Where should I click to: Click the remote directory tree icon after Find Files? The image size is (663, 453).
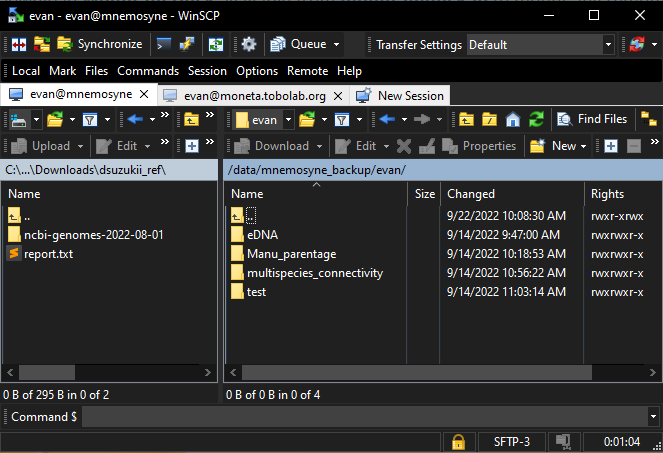[x=648, y=120]
